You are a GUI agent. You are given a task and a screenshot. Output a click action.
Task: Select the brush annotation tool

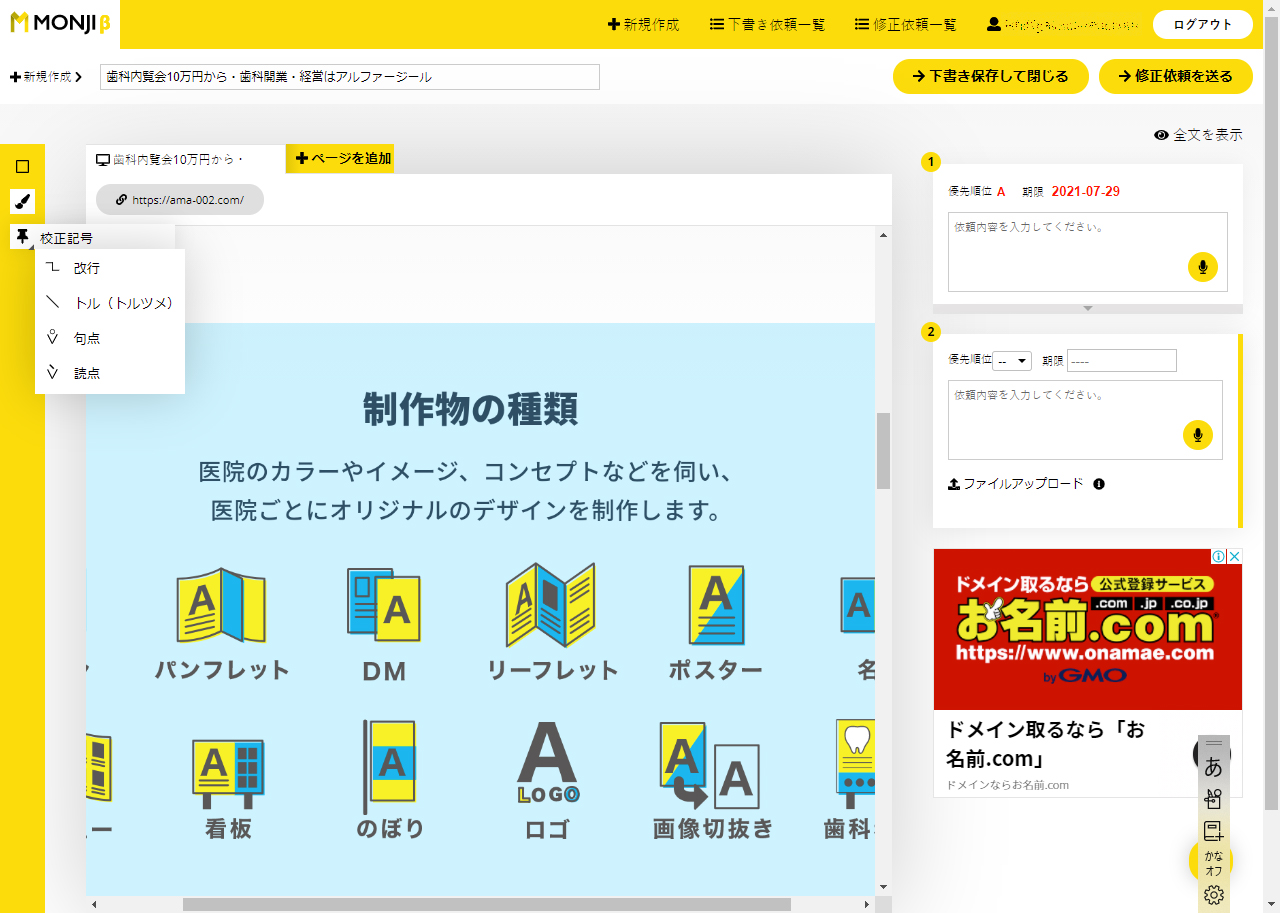tap(23, 201)
